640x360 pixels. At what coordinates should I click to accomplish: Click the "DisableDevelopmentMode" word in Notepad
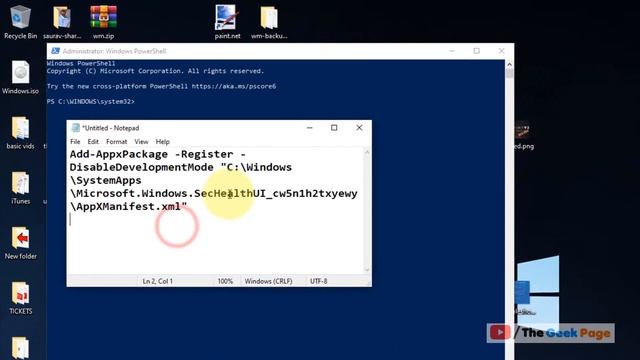point(142,167)
